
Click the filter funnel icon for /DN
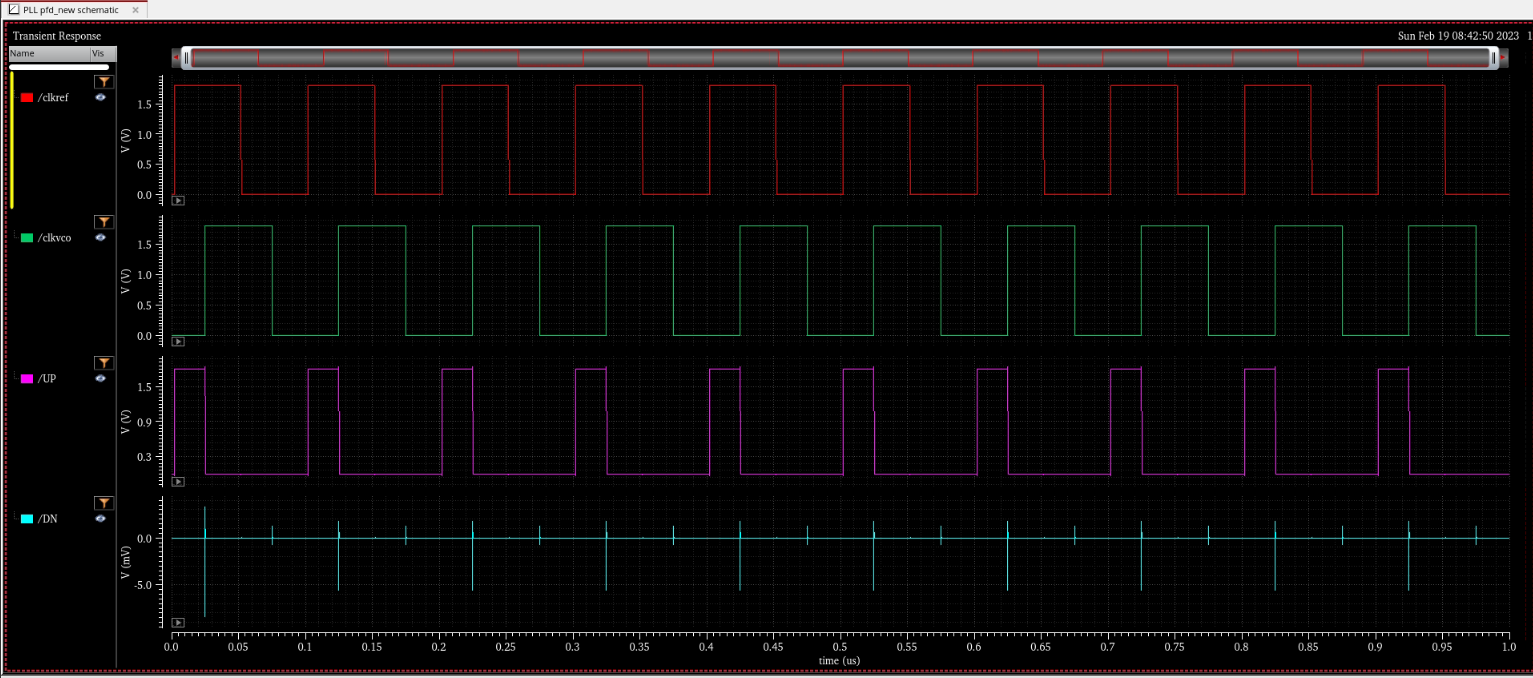(x=103, y=503)
